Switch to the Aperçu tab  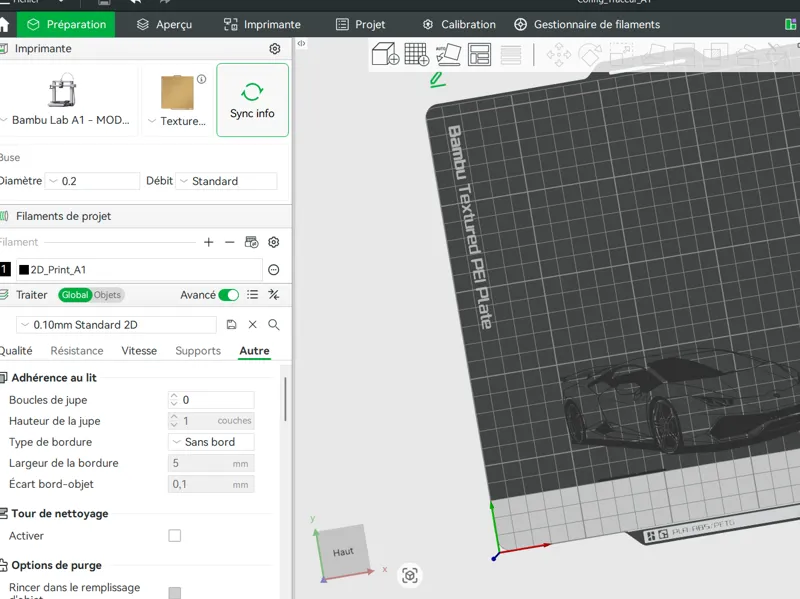click(x=164, y=24)
